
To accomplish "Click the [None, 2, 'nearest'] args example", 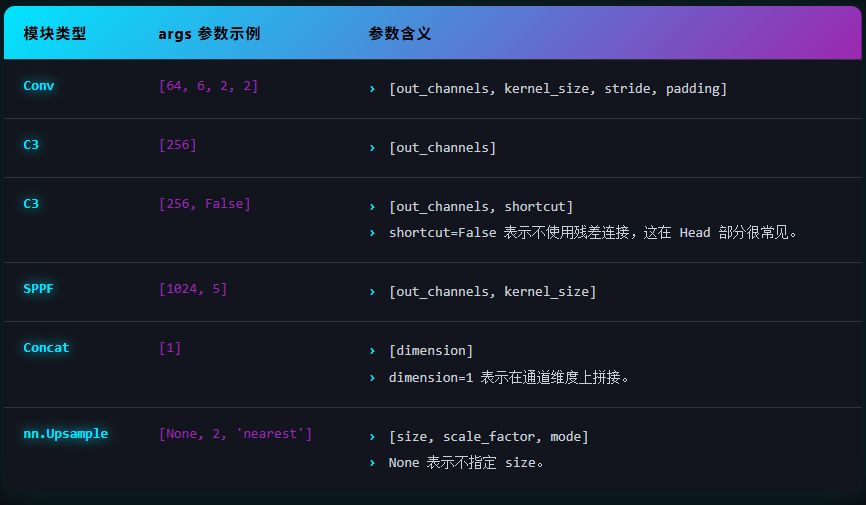I will pyautogui.click(x=235, y=434).
